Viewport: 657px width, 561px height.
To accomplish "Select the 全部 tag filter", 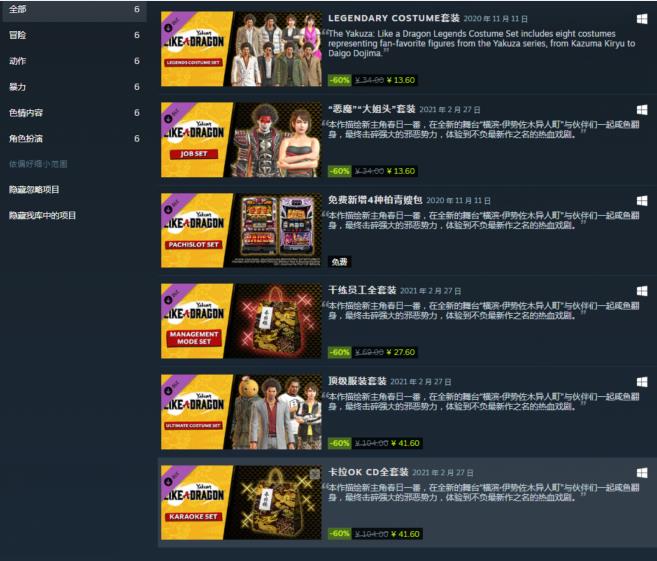I will click(74, 10).
